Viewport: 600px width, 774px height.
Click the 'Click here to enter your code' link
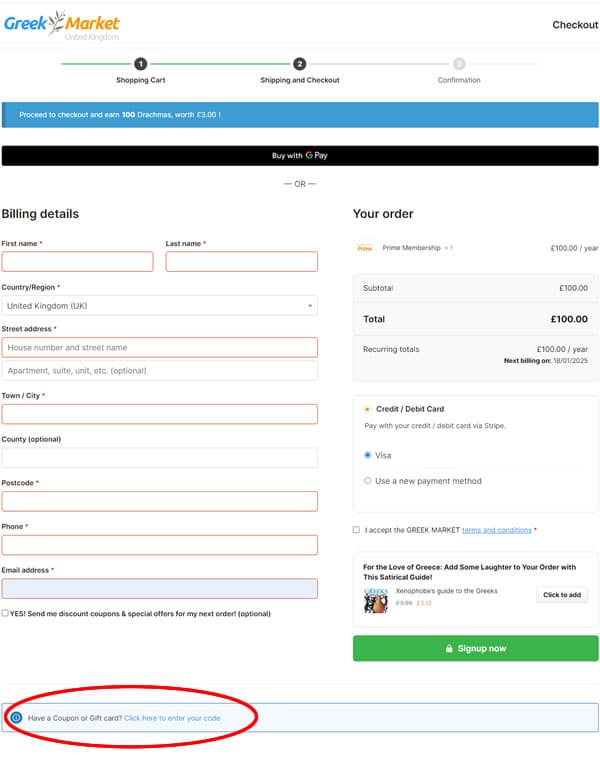tap(172, 718)
